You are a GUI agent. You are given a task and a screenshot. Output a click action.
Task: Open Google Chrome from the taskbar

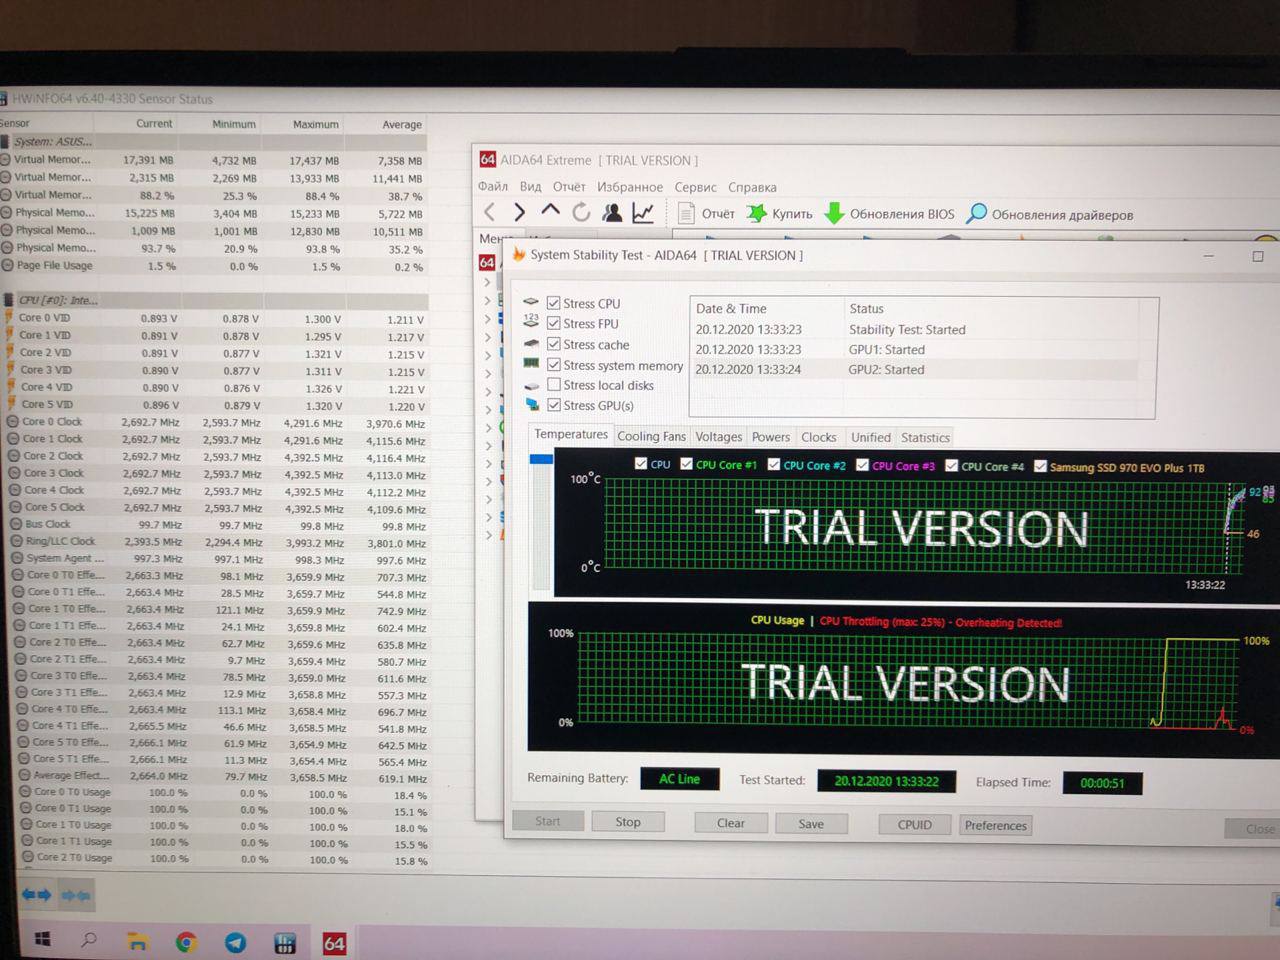[186, 942]
